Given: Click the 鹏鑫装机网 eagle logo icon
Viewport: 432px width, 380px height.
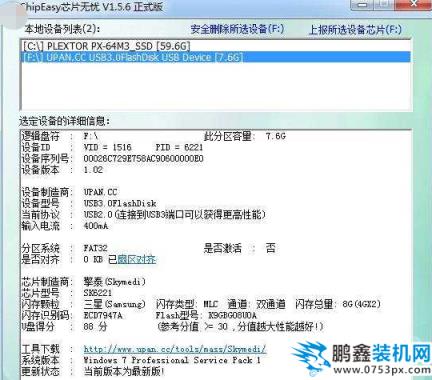Looking at the screenshot, I should pos(310,357).
